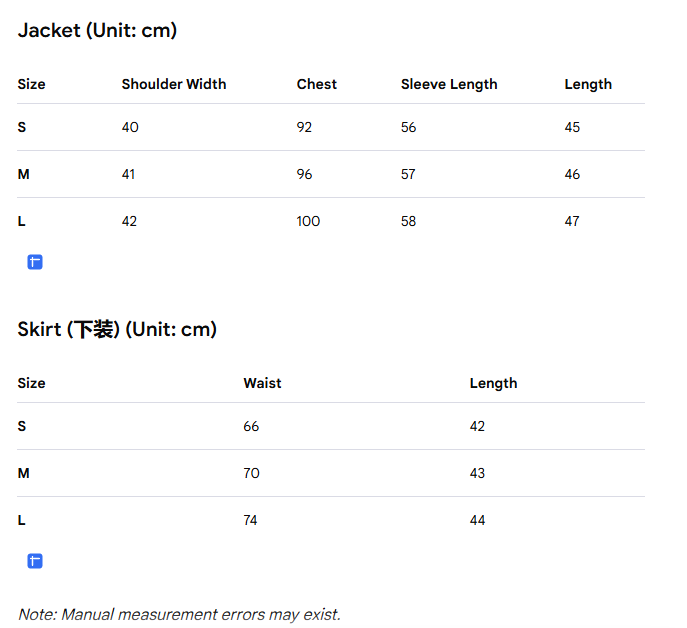Click the Sleeve Length column header
Screen dimensions: 687x628
[x=449, y=84]
